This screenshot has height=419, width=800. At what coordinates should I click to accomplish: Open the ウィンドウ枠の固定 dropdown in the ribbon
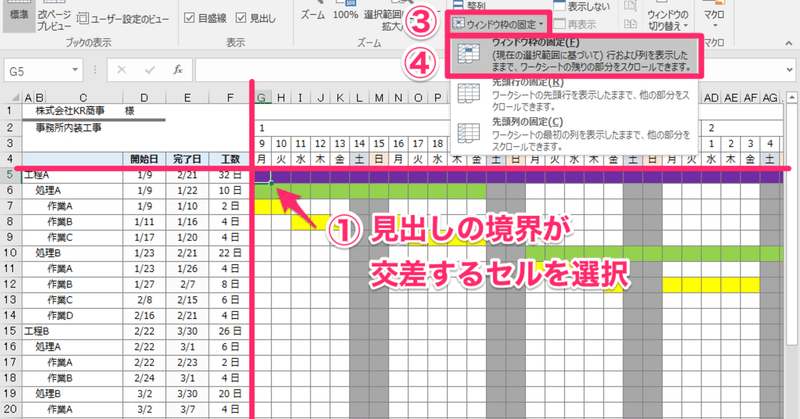click(500, 24)
